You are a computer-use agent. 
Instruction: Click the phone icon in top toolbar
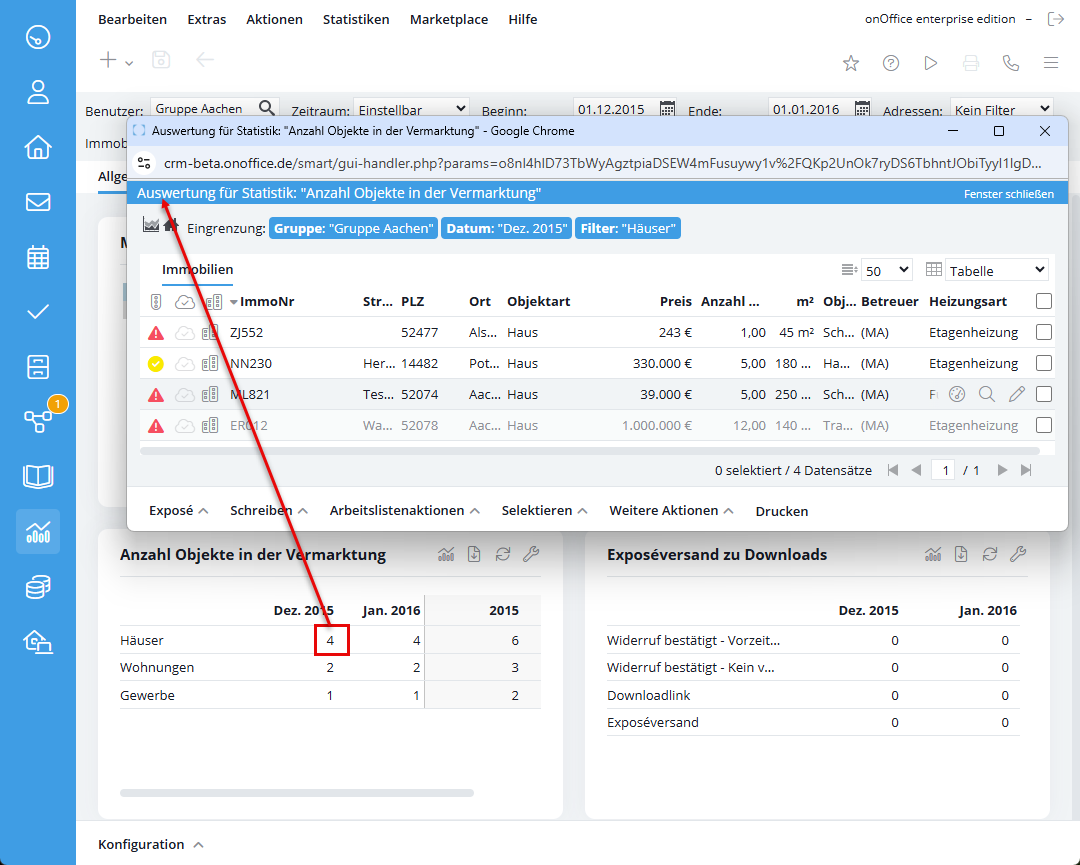[x=1011, y=63]
